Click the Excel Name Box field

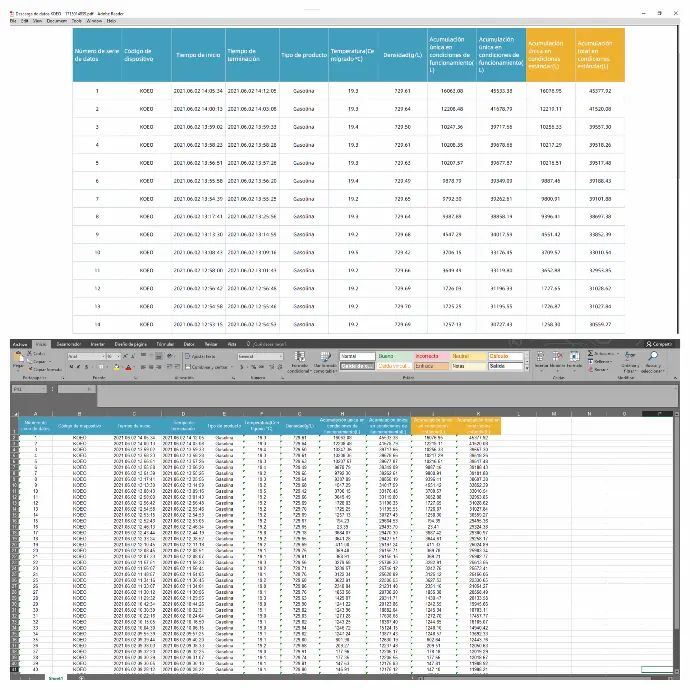(29, 389)
